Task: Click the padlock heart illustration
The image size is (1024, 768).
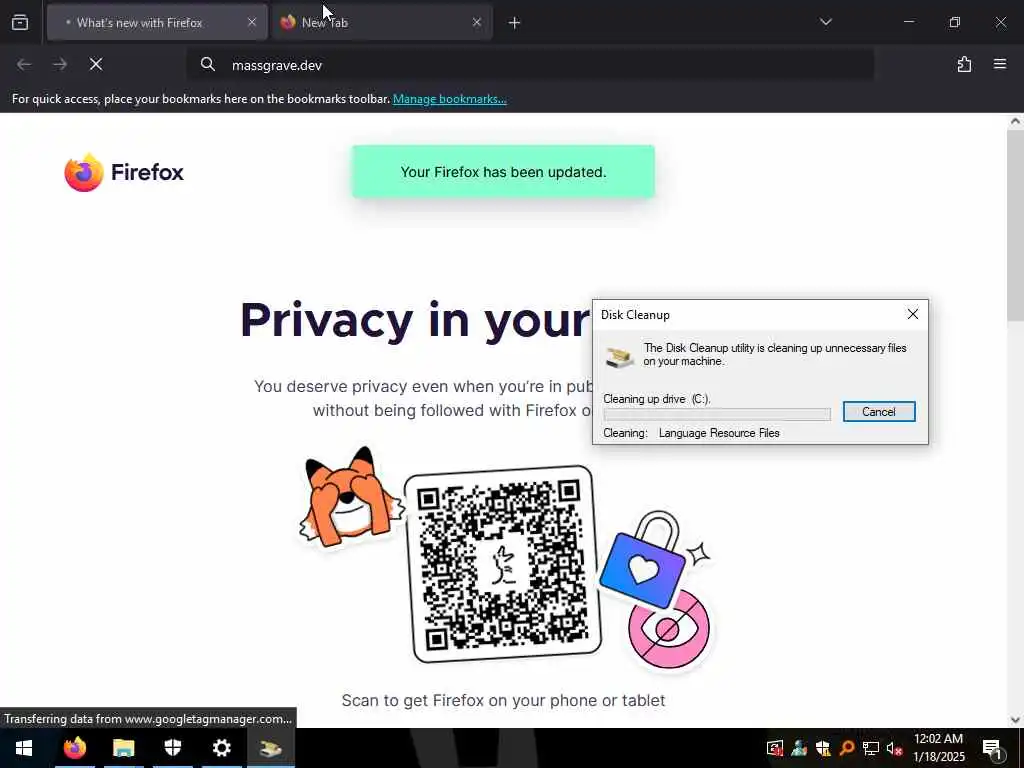Action: coord(644,562)
